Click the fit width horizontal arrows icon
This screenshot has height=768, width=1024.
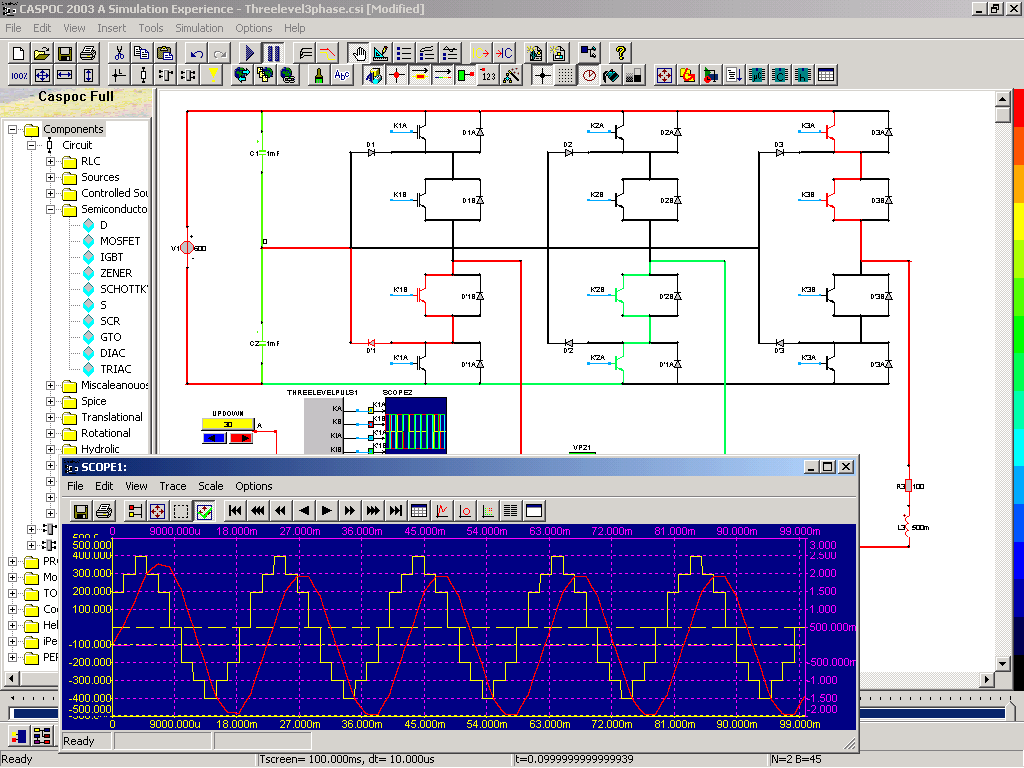coord(65,75)
